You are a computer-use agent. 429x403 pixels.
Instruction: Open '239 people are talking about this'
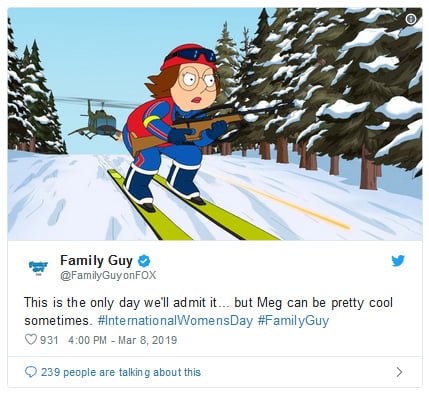coord(121,372)
